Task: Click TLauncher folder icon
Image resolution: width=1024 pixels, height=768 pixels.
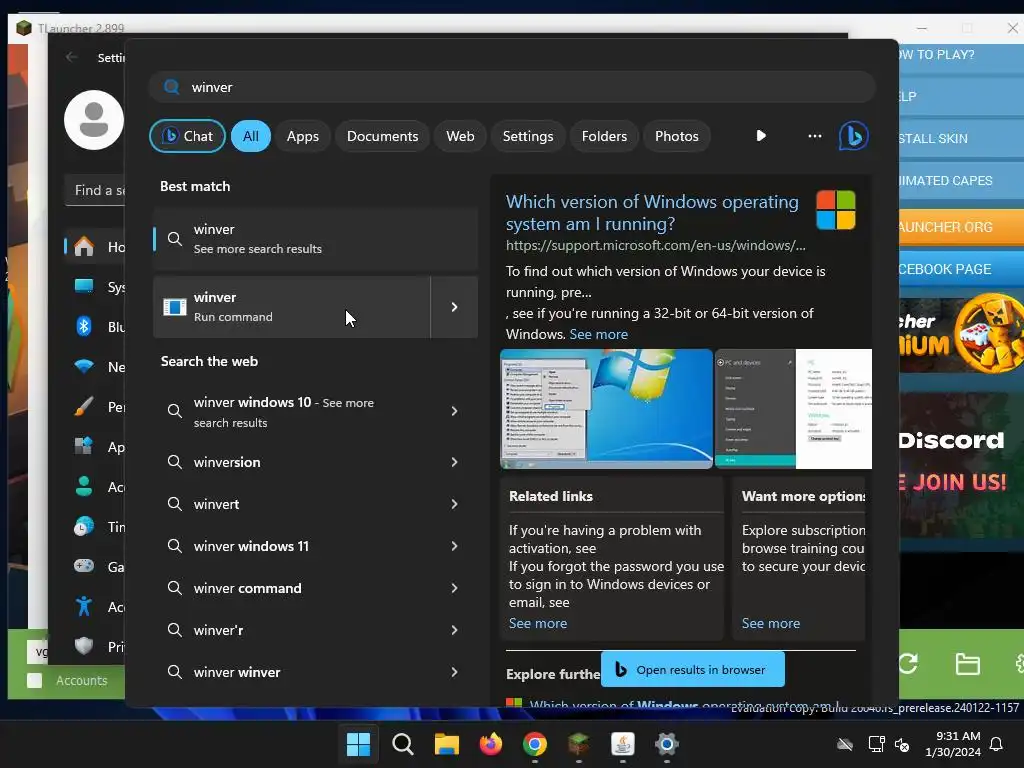Action: (967, 664)
